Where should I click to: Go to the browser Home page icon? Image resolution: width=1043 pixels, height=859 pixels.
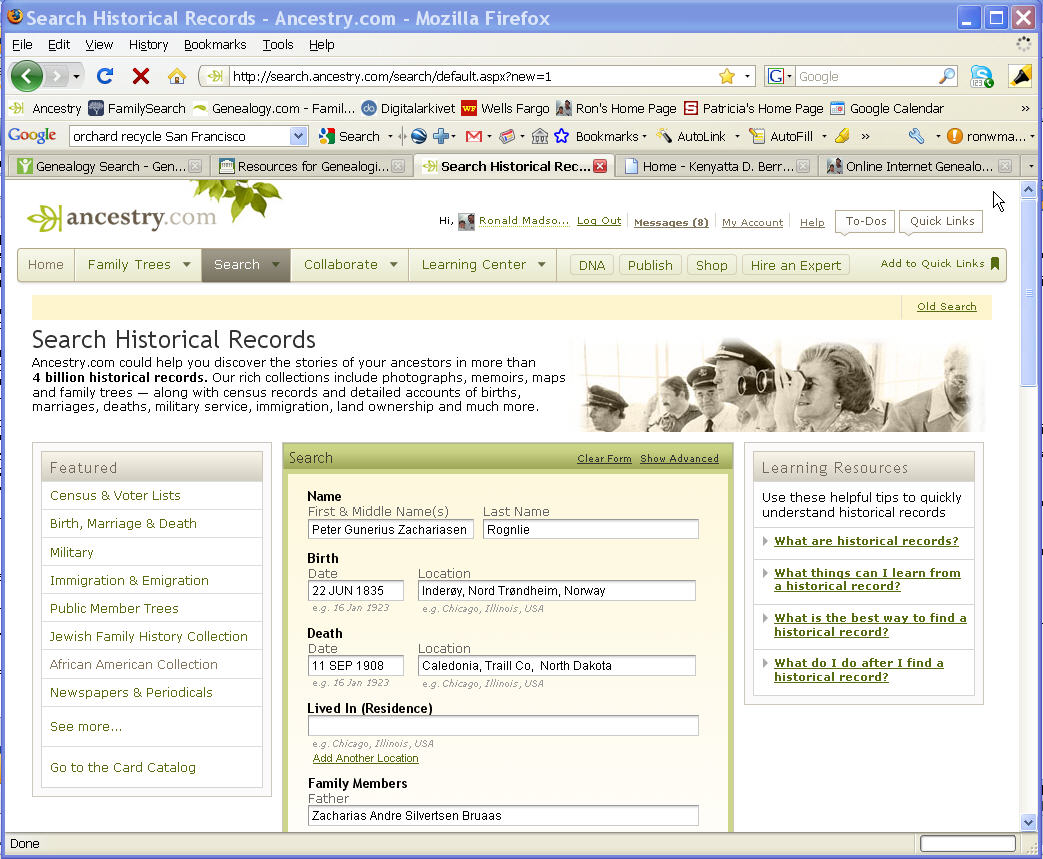pyautogui.click(x=176, y=76)
